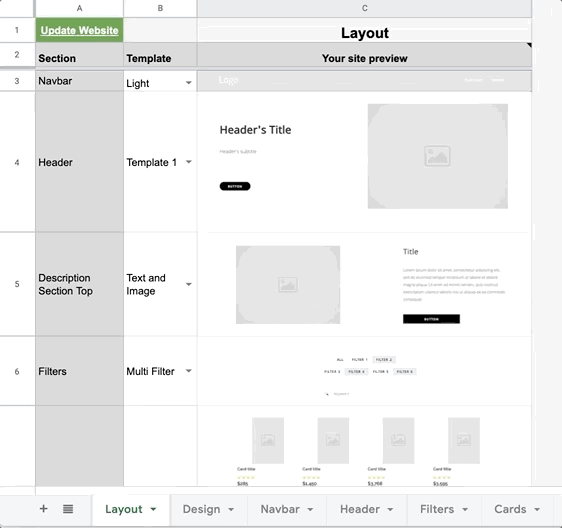Click the Update Website link
This screenshot has height=528, width=562.
point(79,30)
